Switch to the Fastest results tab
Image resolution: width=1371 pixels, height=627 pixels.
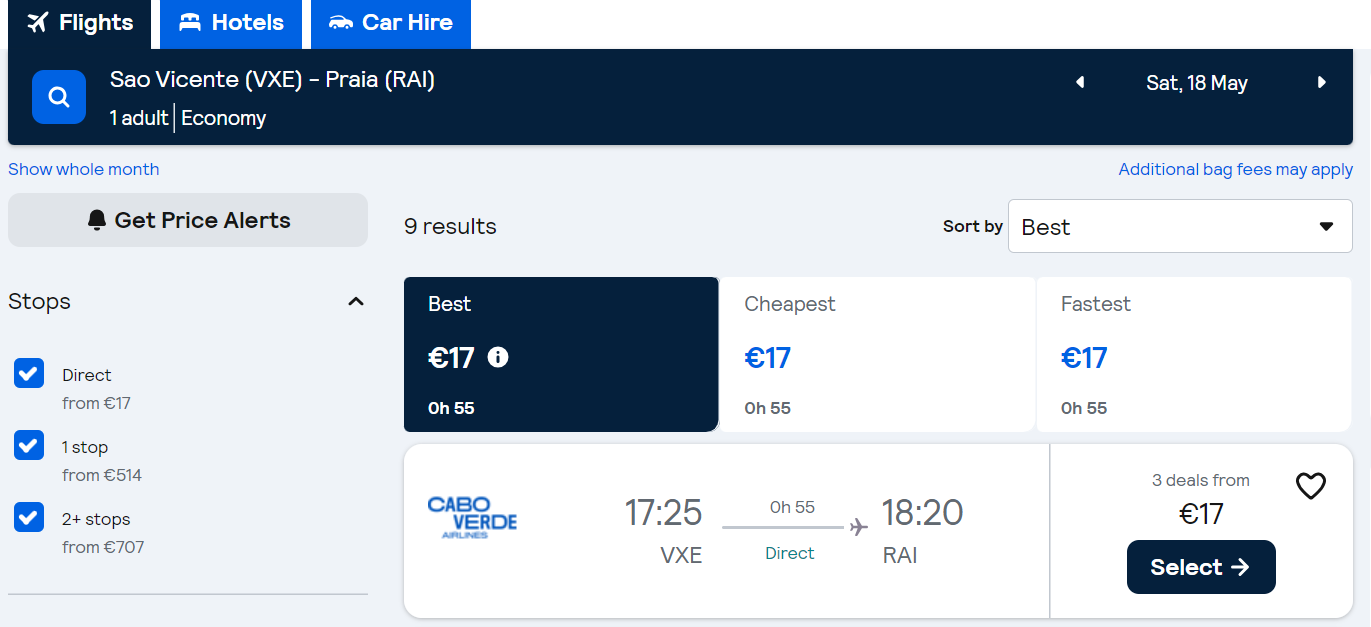[x=1194, y=354]
